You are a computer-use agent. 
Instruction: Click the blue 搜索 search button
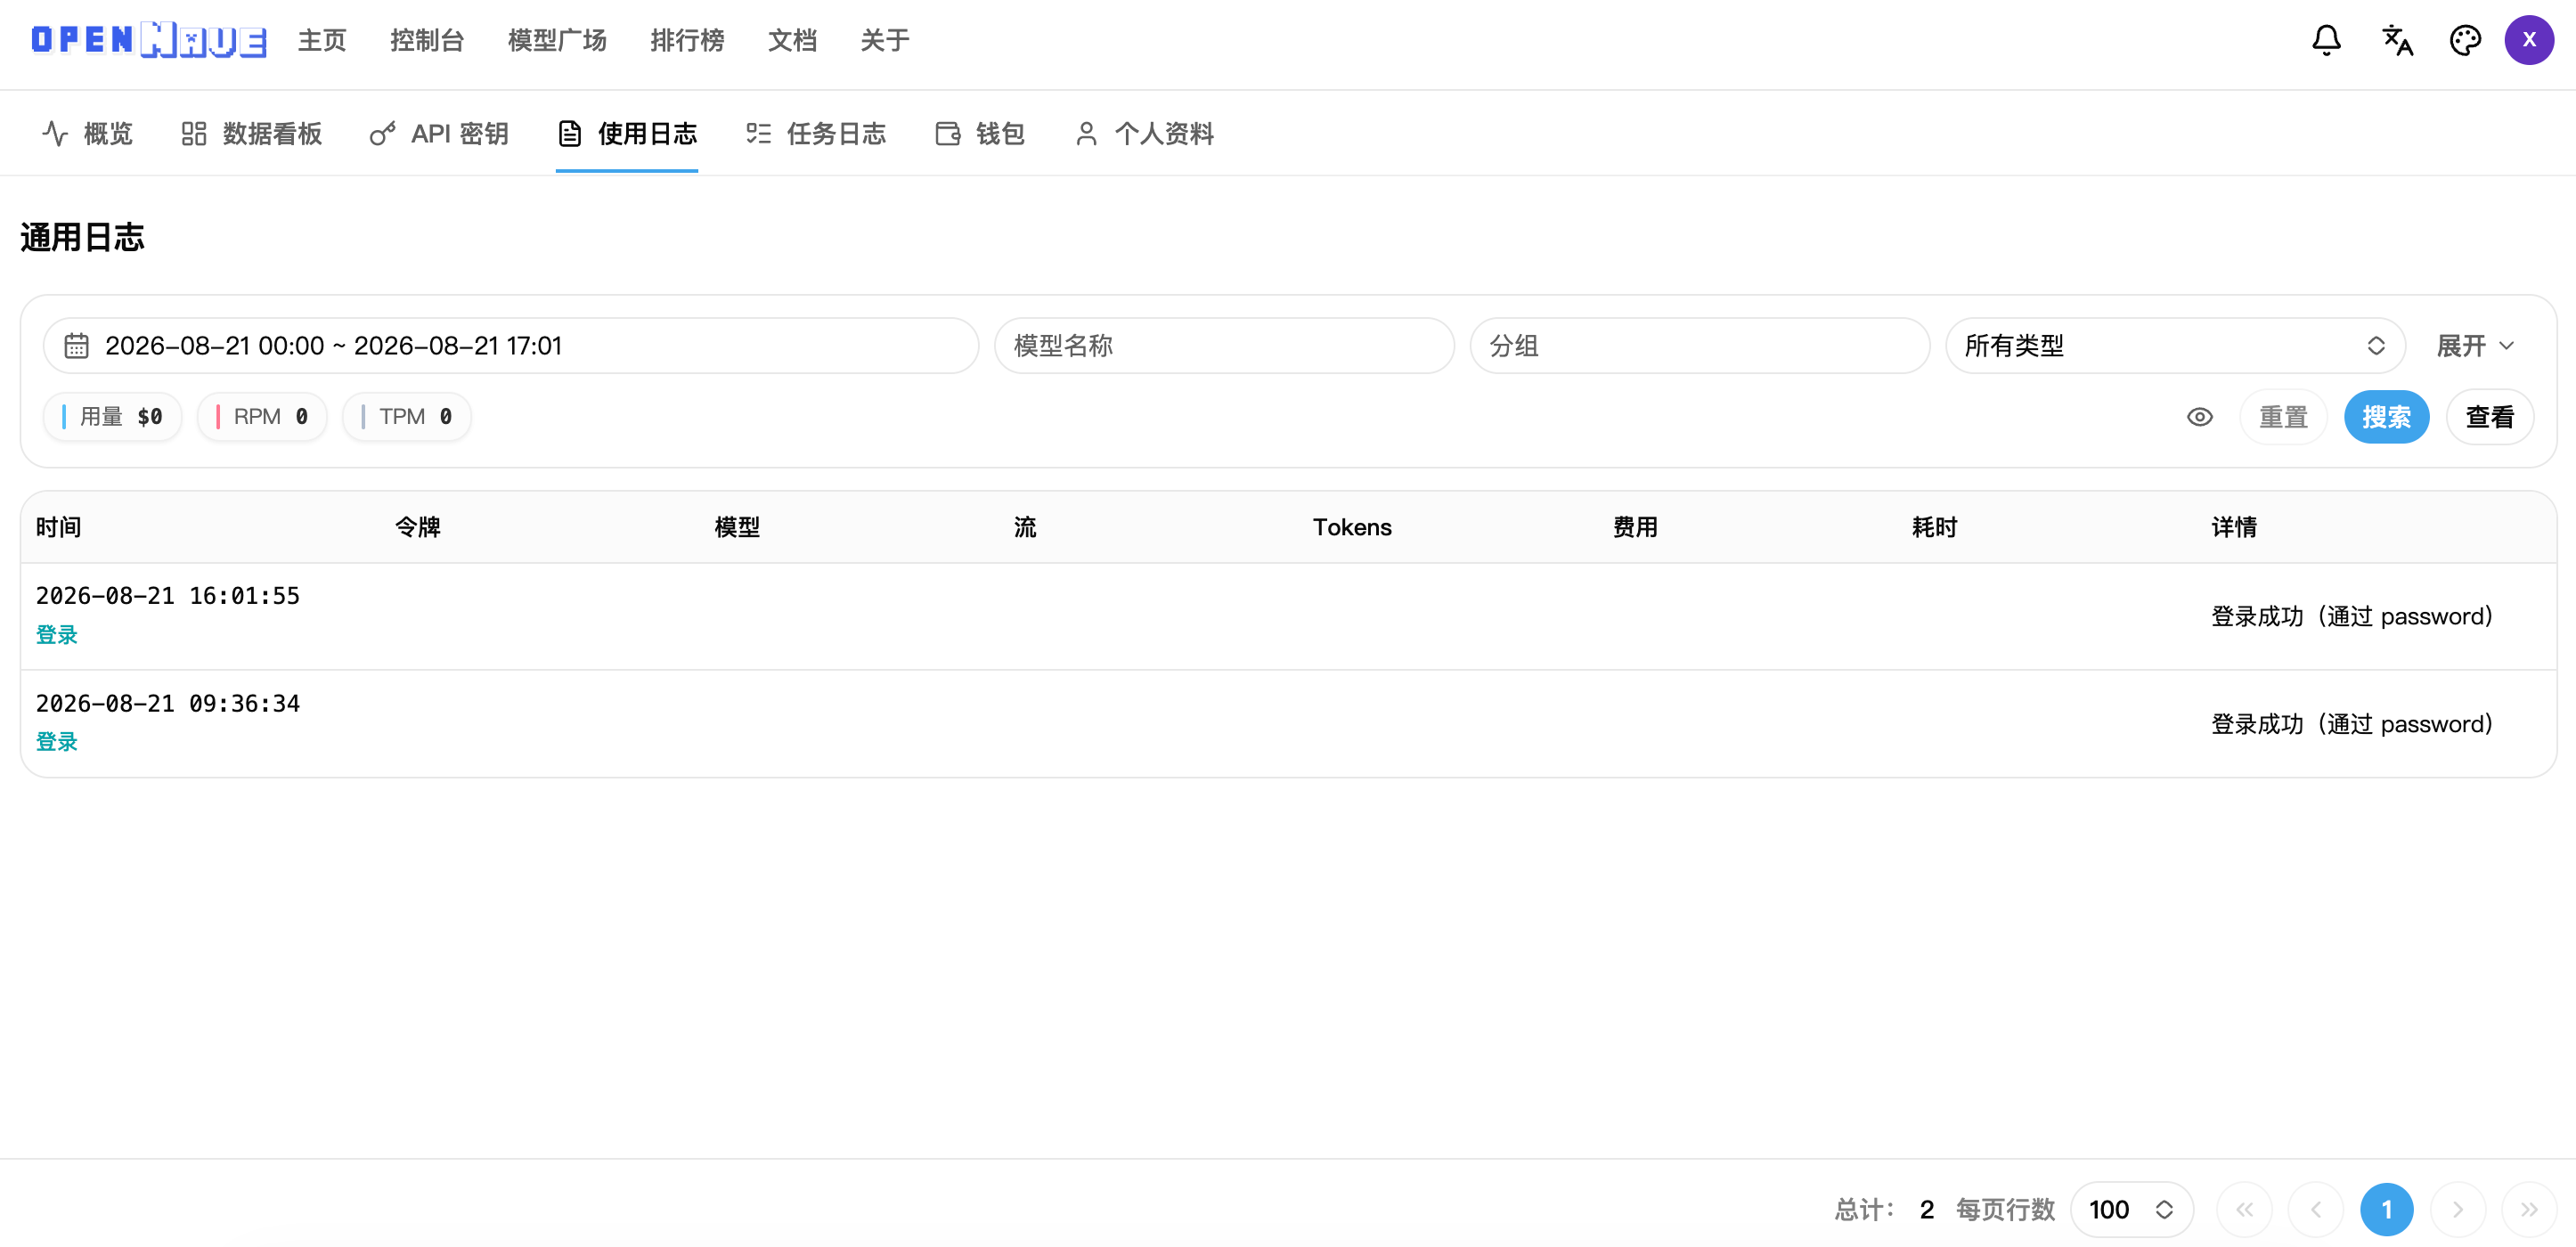click(x=2386, y=417)
